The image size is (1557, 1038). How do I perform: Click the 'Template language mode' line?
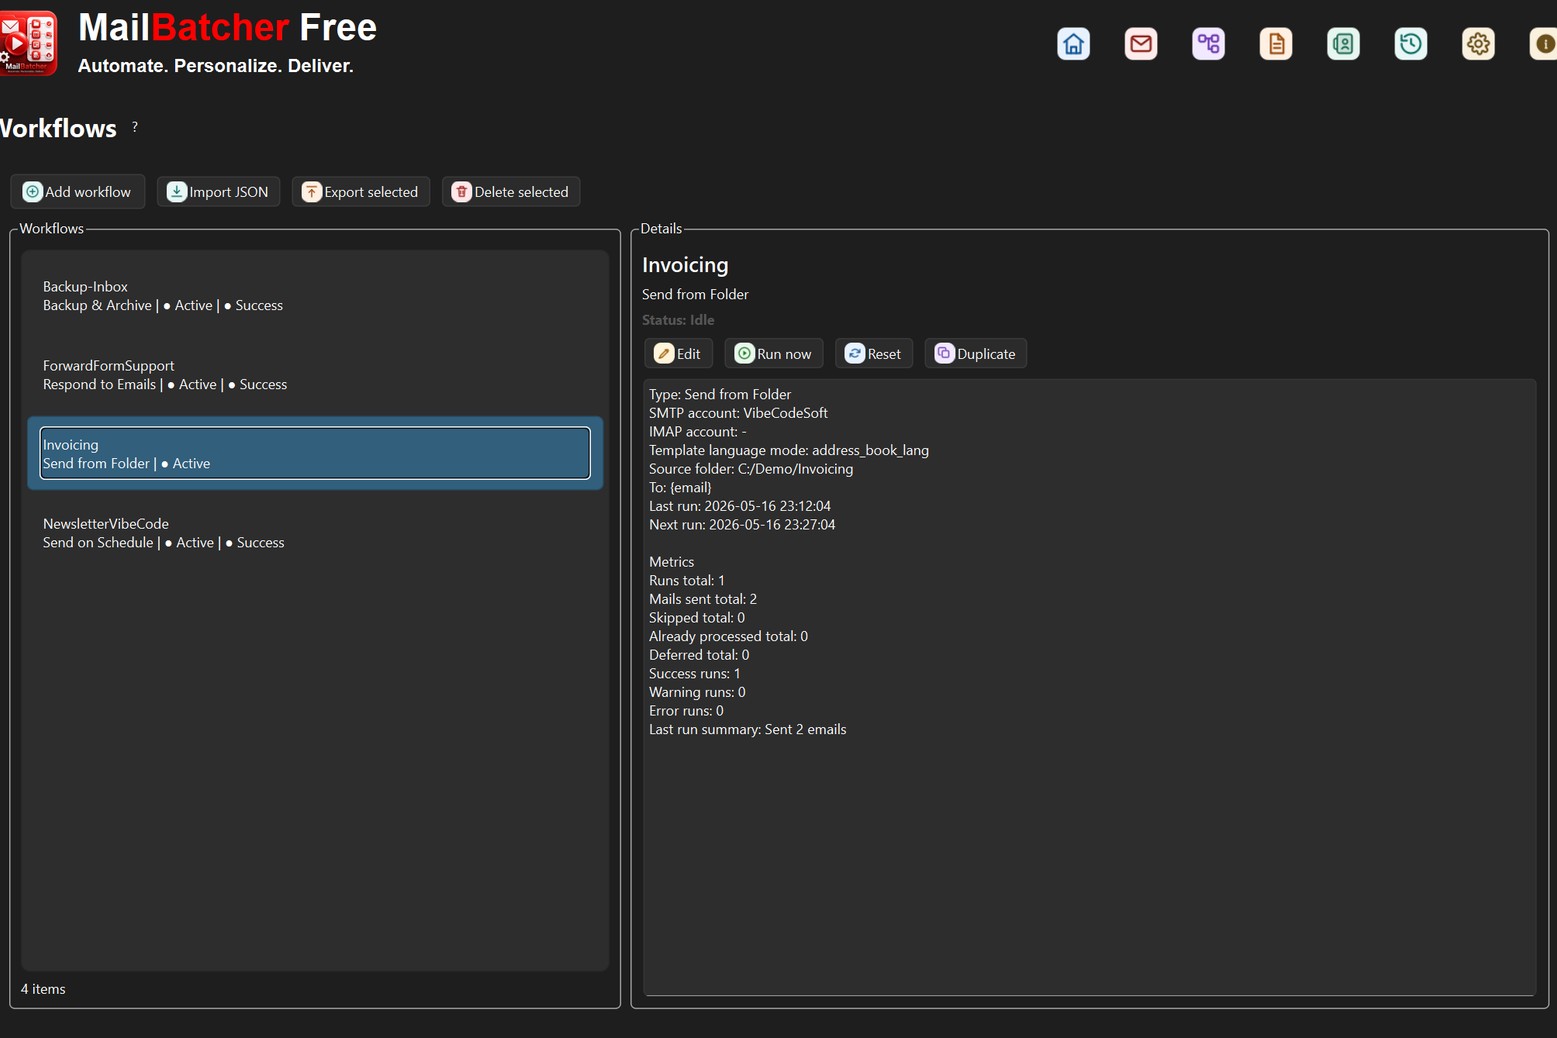coord(789,450)
